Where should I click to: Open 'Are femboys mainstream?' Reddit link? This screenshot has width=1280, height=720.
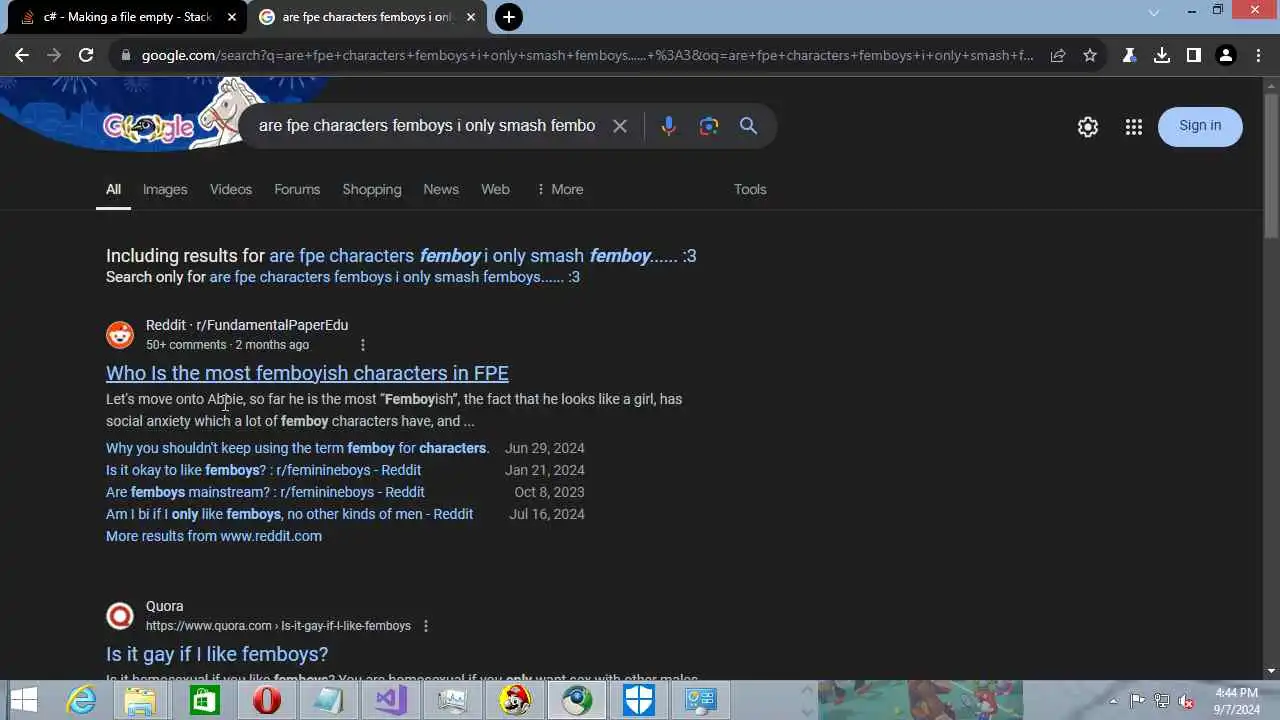tap(265, 492)
